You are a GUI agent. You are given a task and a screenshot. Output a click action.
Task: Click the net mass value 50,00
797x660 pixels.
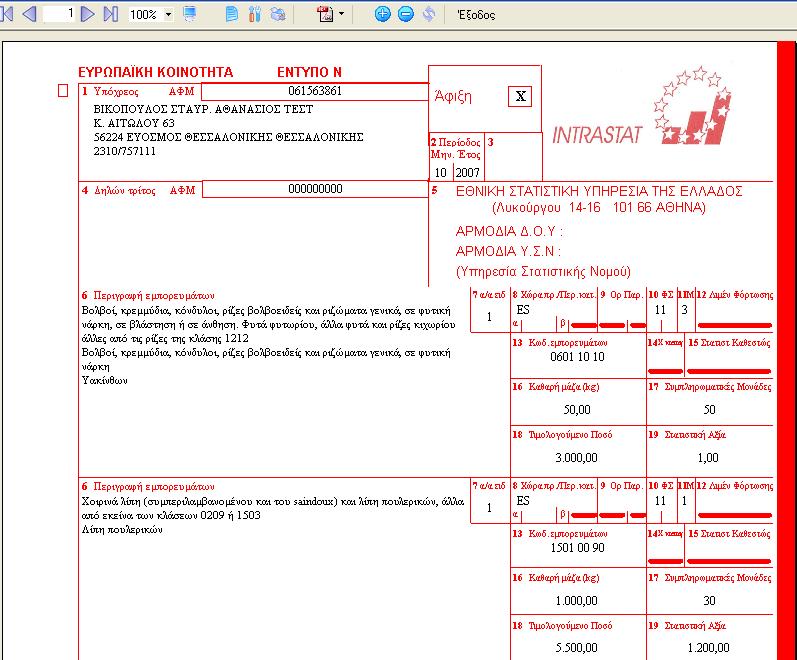tap(577, 410)
